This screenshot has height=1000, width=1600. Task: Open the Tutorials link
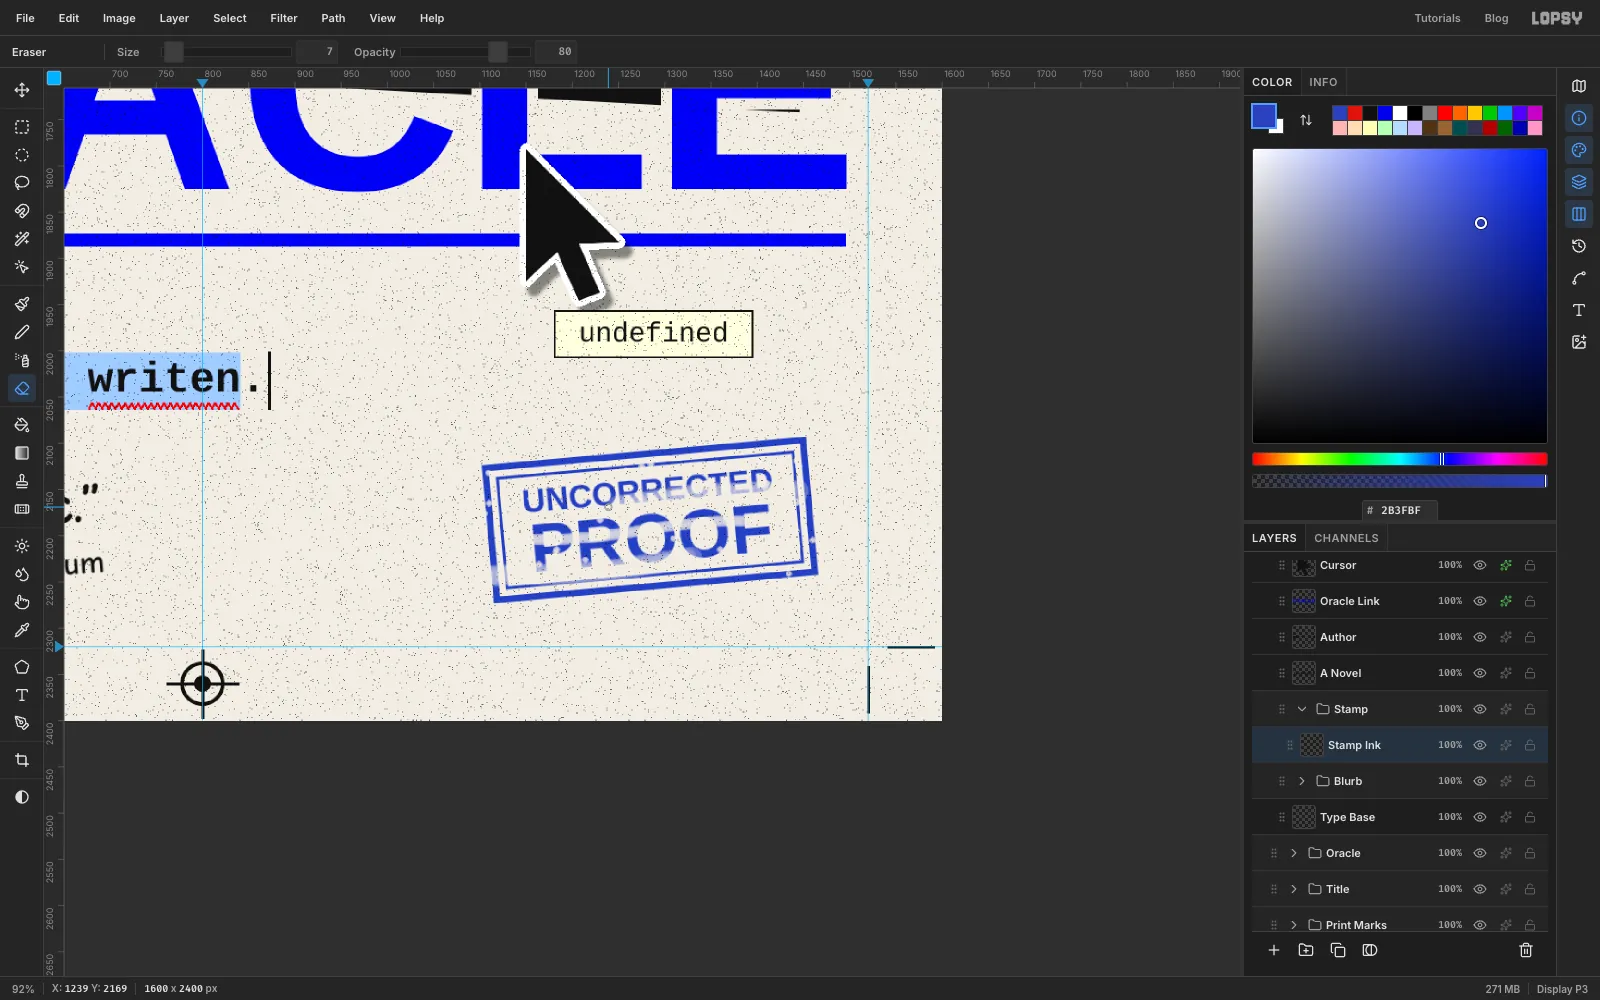point(1437,18)
